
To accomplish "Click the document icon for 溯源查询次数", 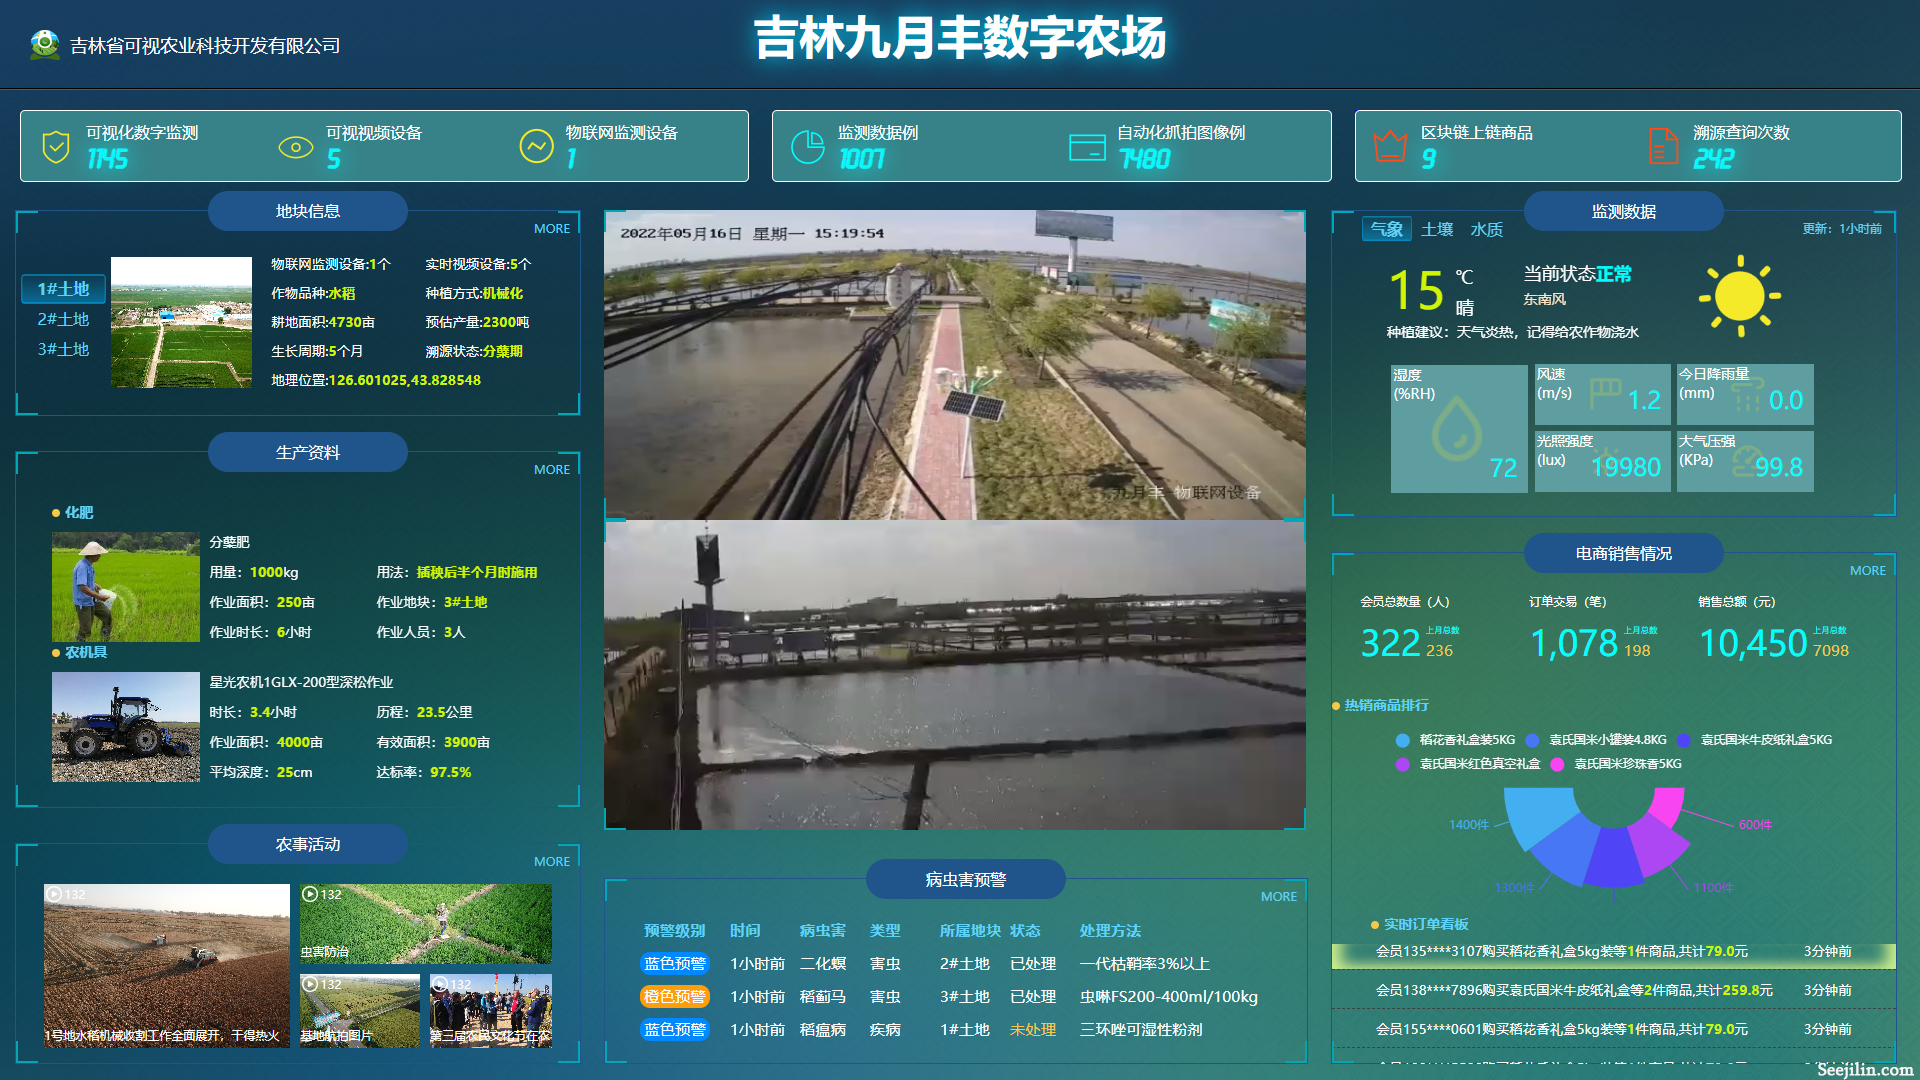I will pos(1663,147).
